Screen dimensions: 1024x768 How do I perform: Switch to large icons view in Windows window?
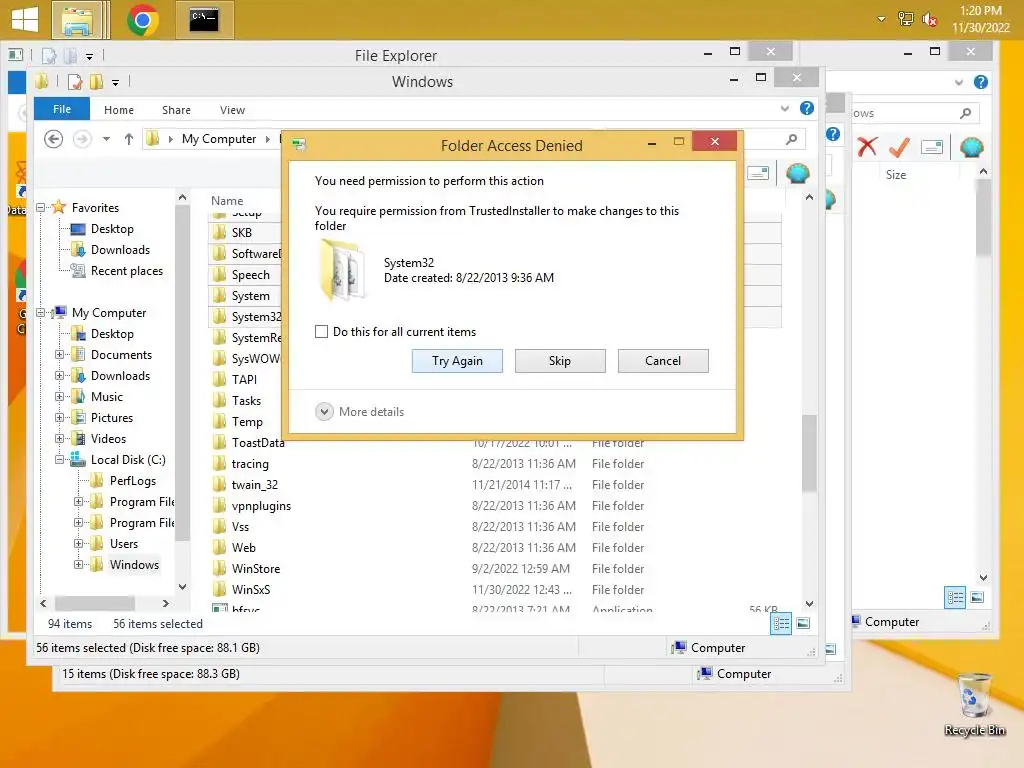pos(803,623)
